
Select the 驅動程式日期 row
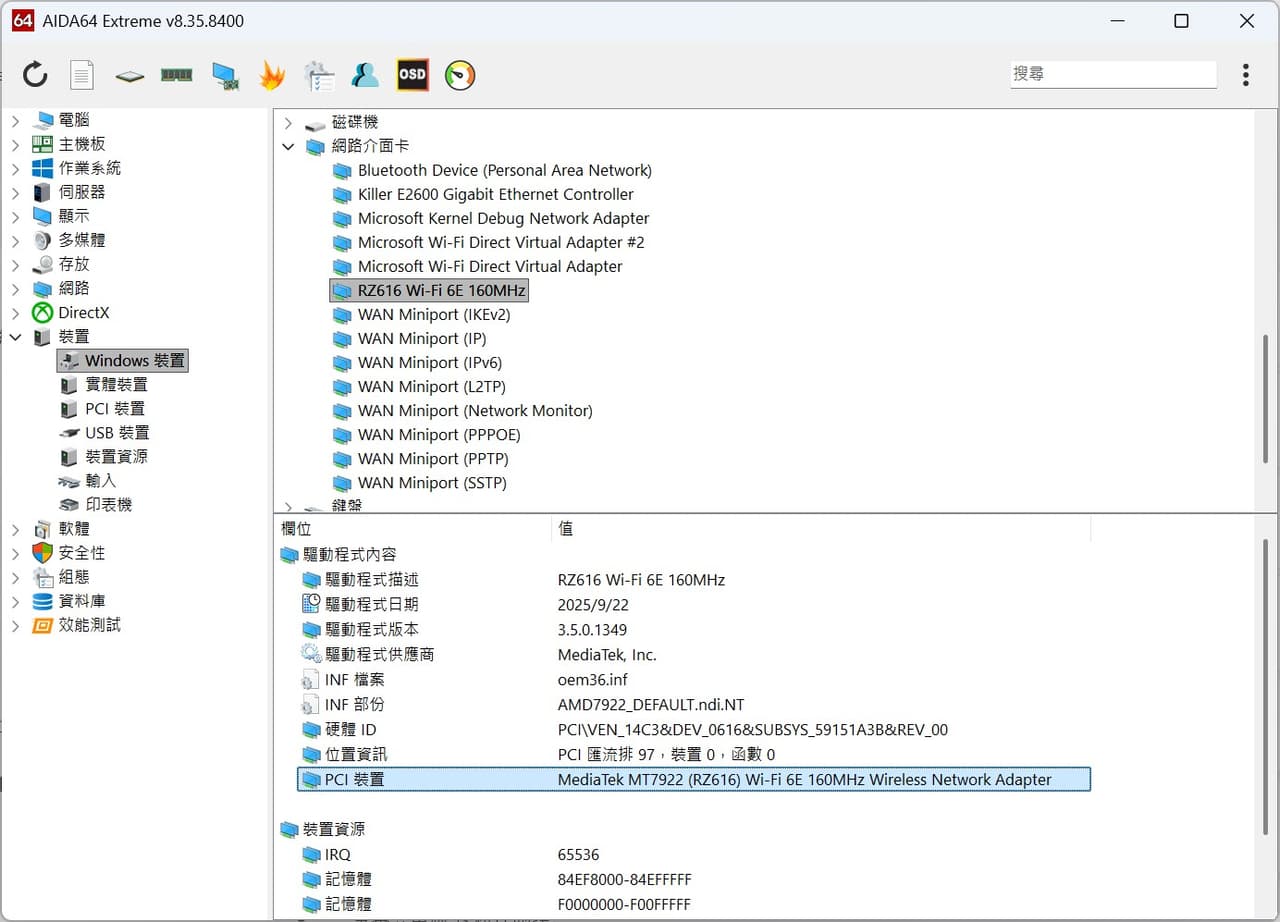(694, 604)
